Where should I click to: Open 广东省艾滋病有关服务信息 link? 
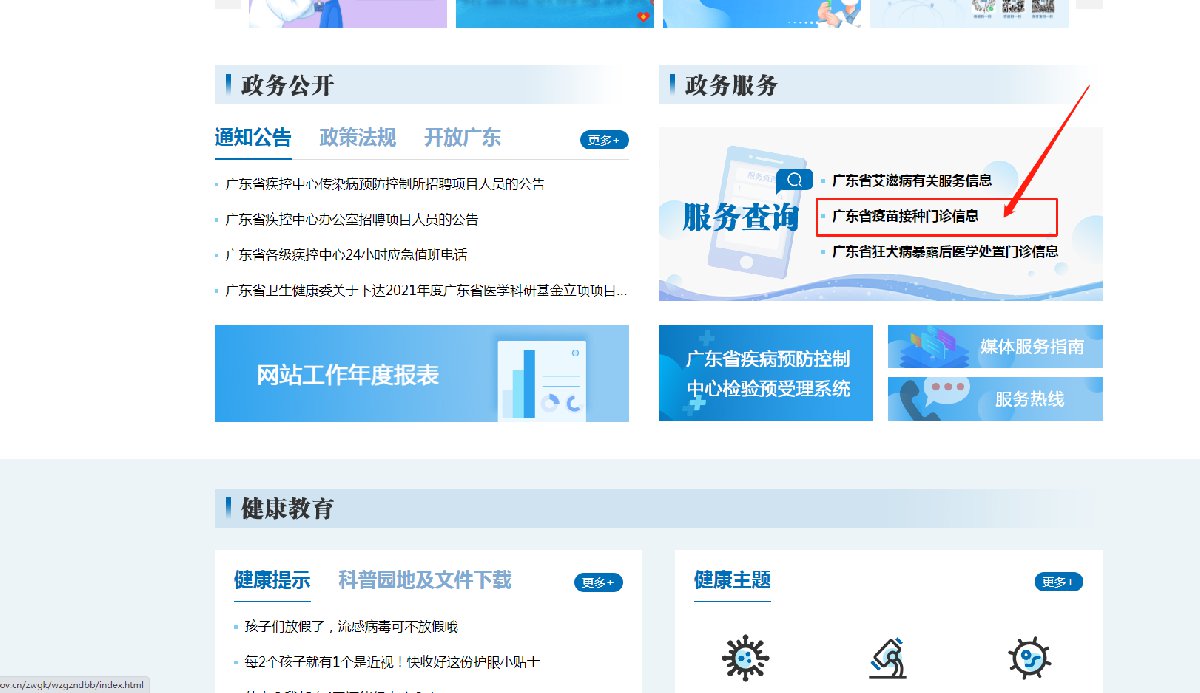(912, 181)
